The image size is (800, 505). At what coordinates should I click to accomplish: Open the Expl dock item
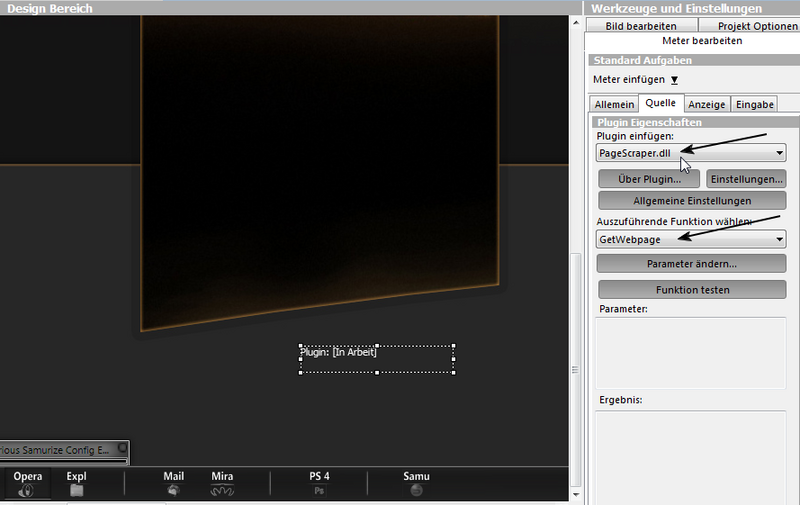tap(77, 483)
